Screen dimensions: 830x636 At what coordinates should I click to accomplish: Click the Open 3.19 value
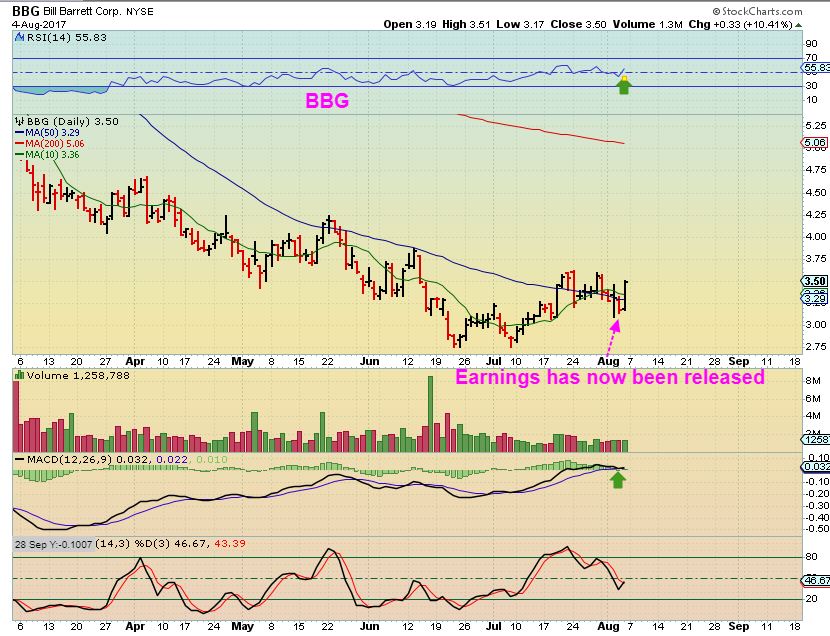tap(410, 24)
